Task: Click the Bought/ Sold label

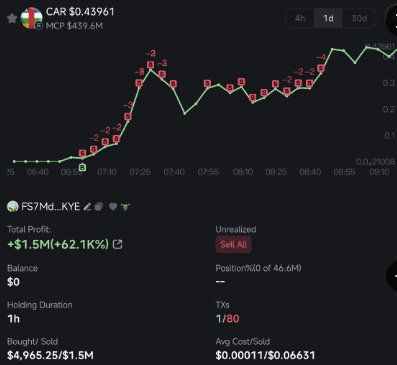Action: 33,342
